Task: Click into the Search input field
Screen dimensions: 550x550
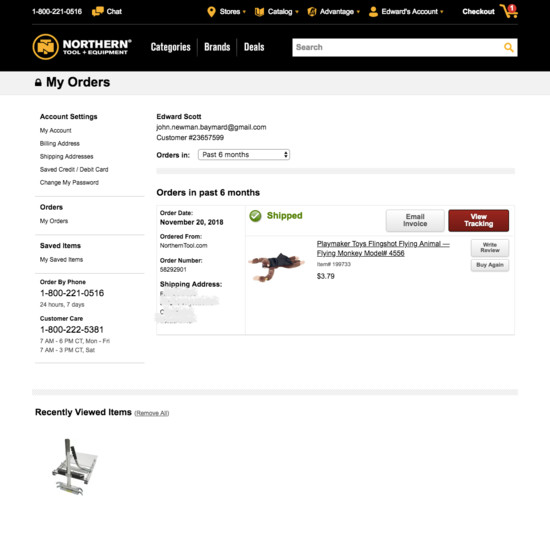Action: (x=398, y=47)
